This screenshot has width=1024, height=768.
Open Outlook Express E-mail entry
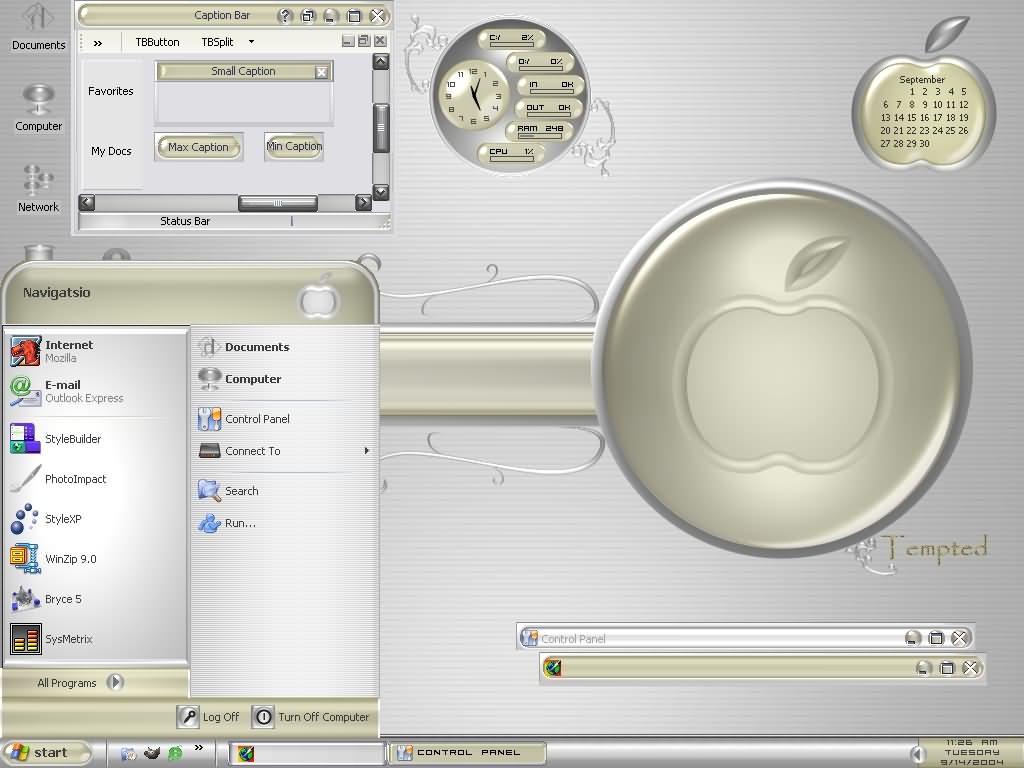[x=97, y=391]
